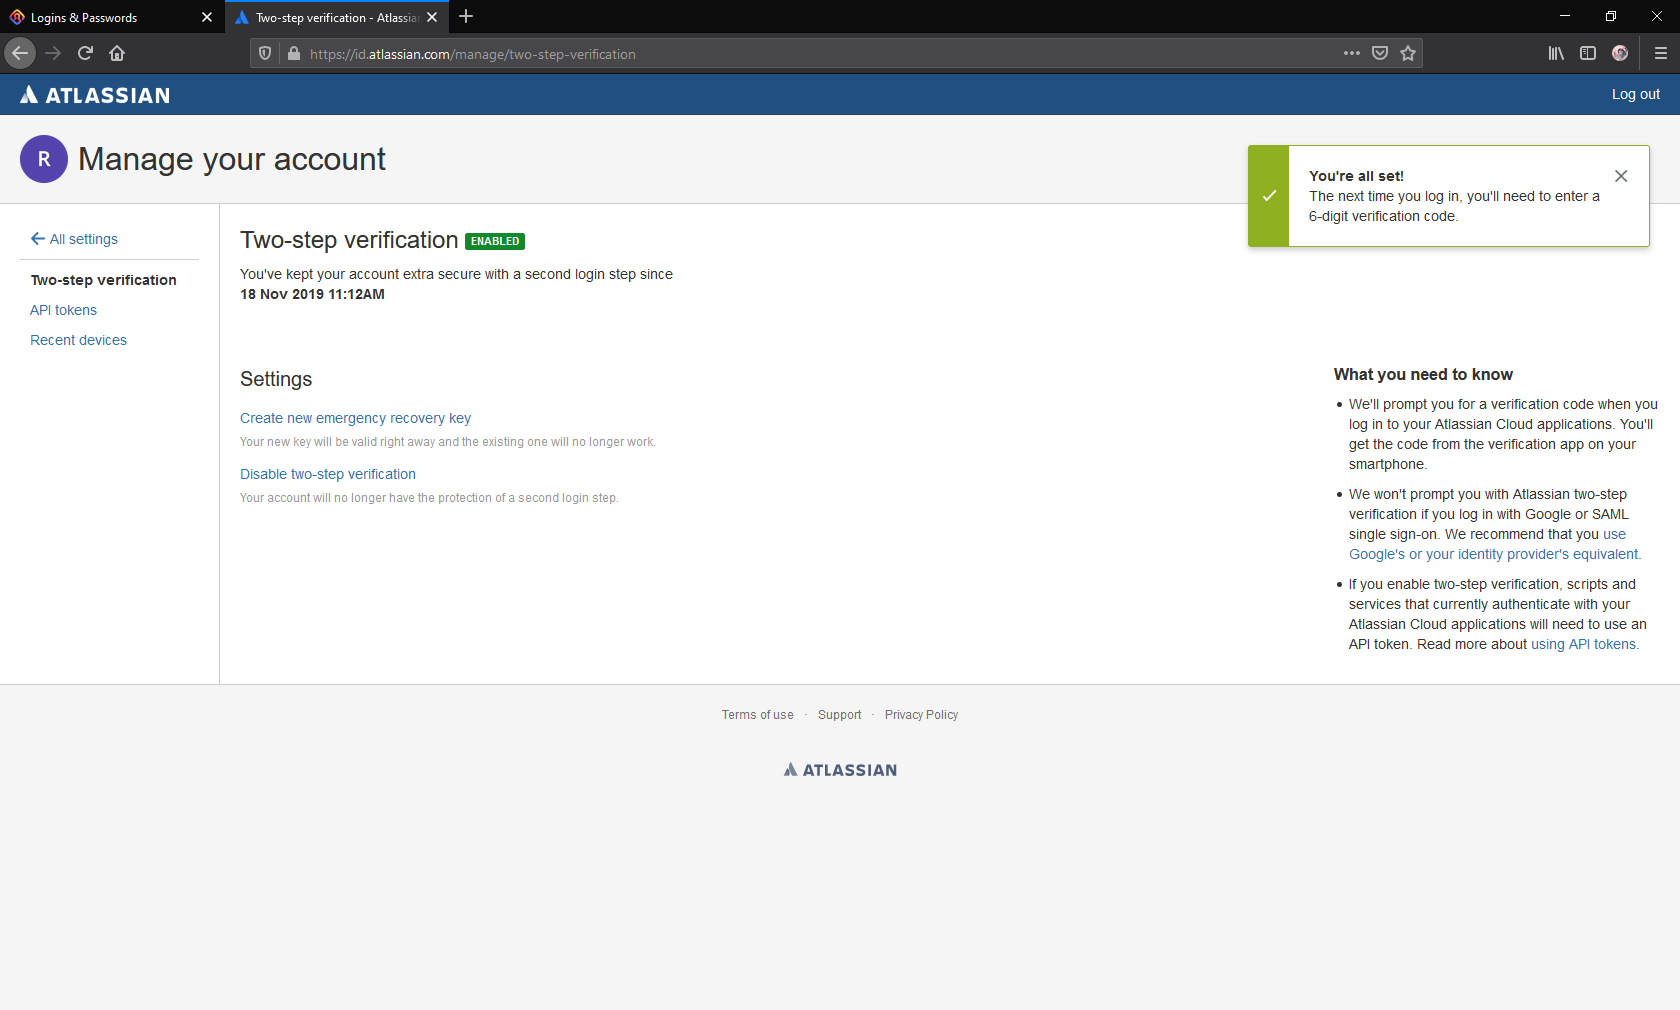Viewport: 1680px width, 1010px height.
Task: Click the 18 Nov 2019 11:12AM date
Action: click(x=312, y=294)
